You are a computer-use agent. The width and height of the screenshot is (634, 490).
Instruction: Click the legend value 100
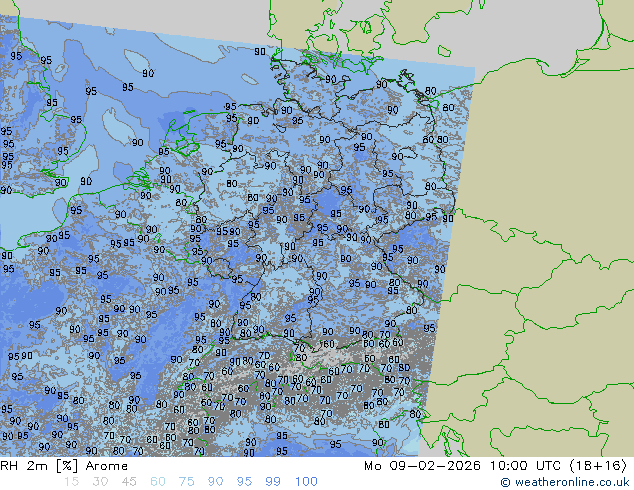tap(306, 482)
